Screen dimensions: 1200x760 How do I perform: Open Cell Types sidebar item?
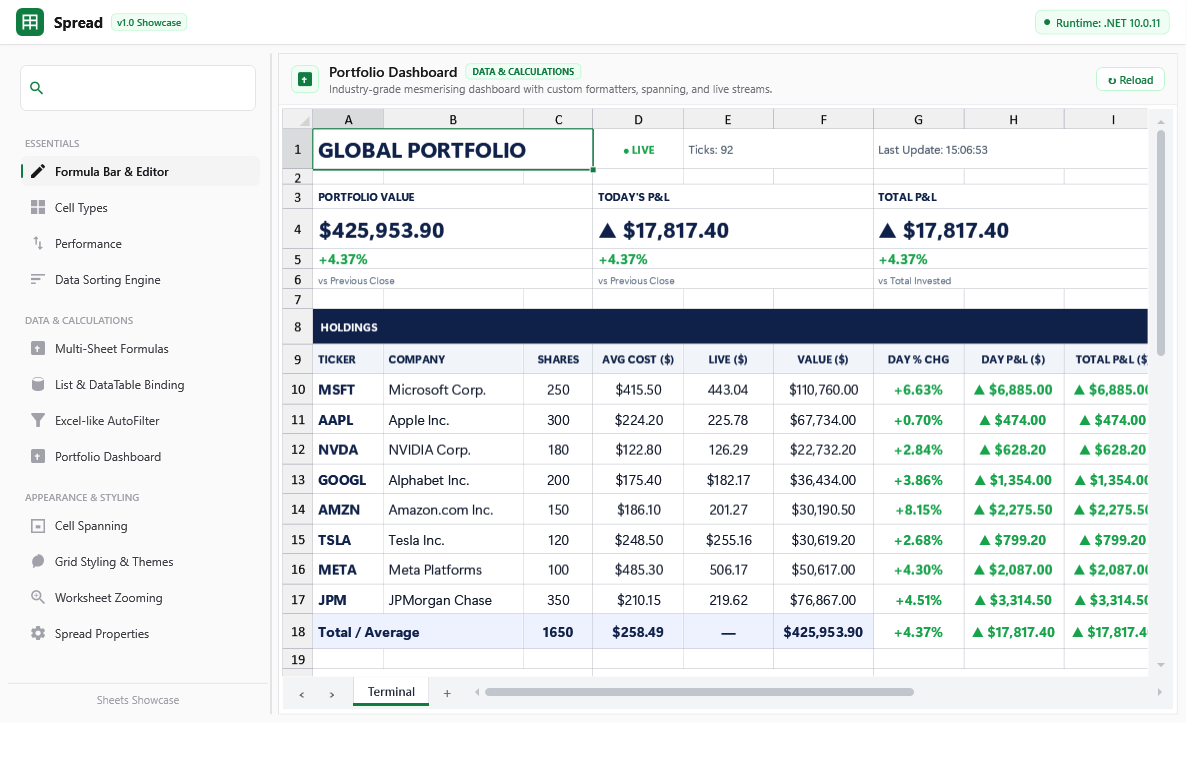click(140, 208)
